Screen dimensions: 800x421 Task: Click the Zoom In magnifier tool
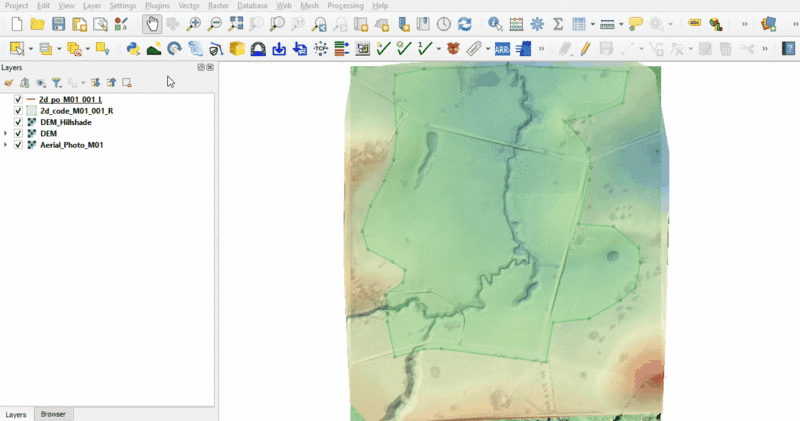click(x=193, y=24)
